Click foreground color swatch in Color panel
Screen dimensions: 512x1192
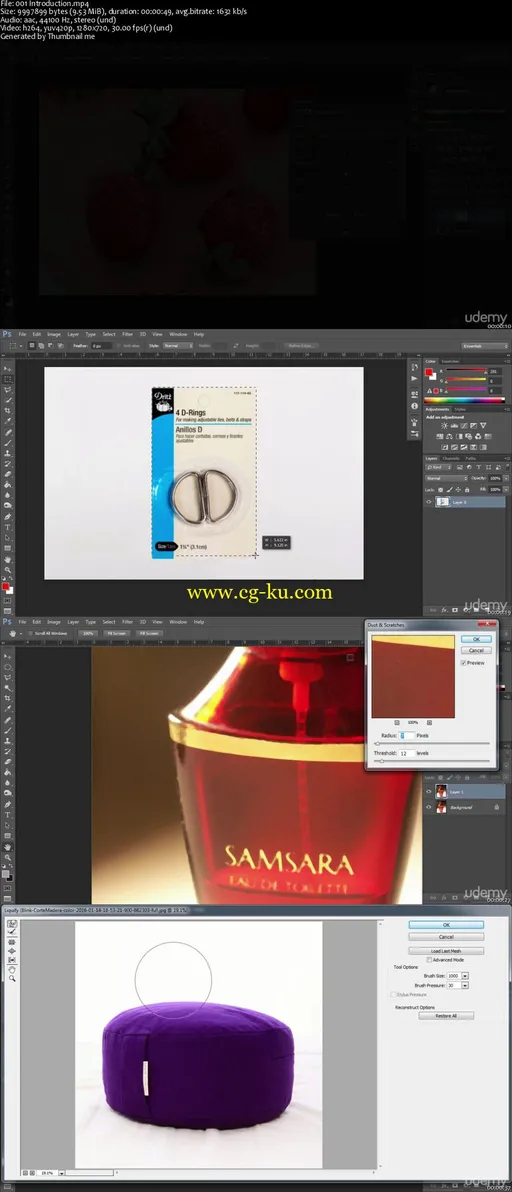(x=428, y=372)
